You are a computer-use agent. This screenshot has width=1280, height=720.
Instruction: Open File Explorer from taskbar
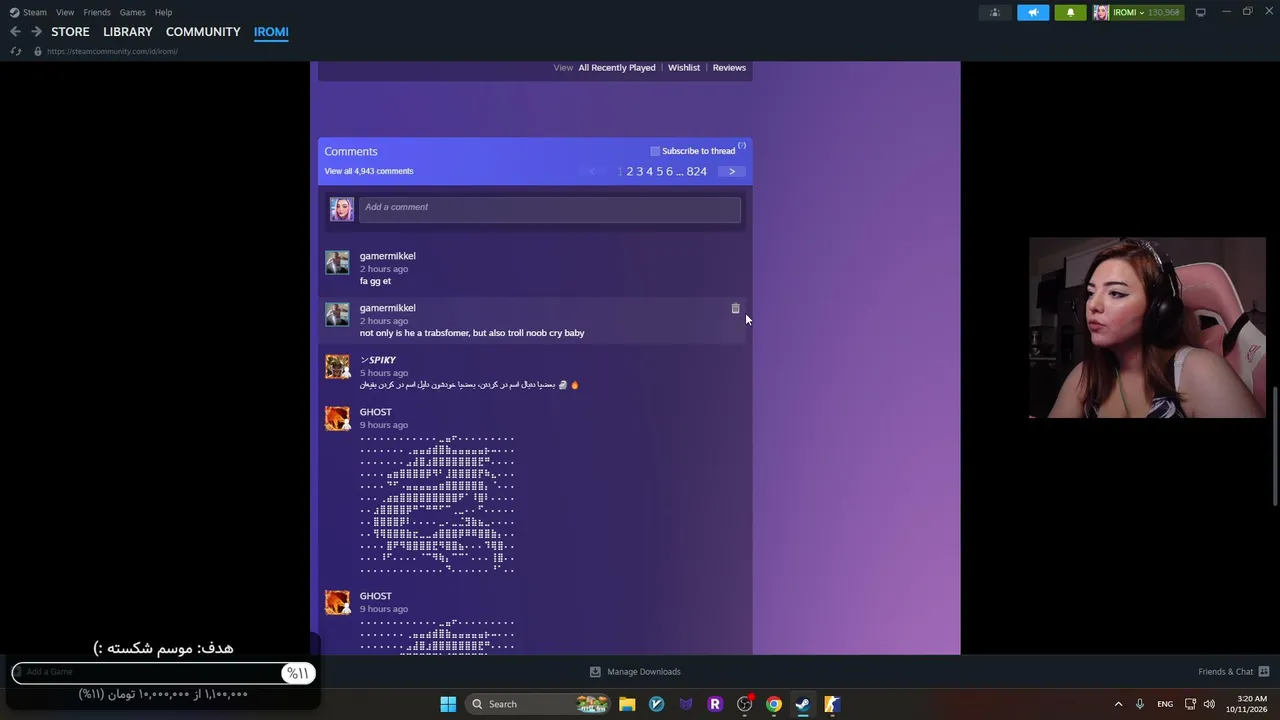click(627, 704)
